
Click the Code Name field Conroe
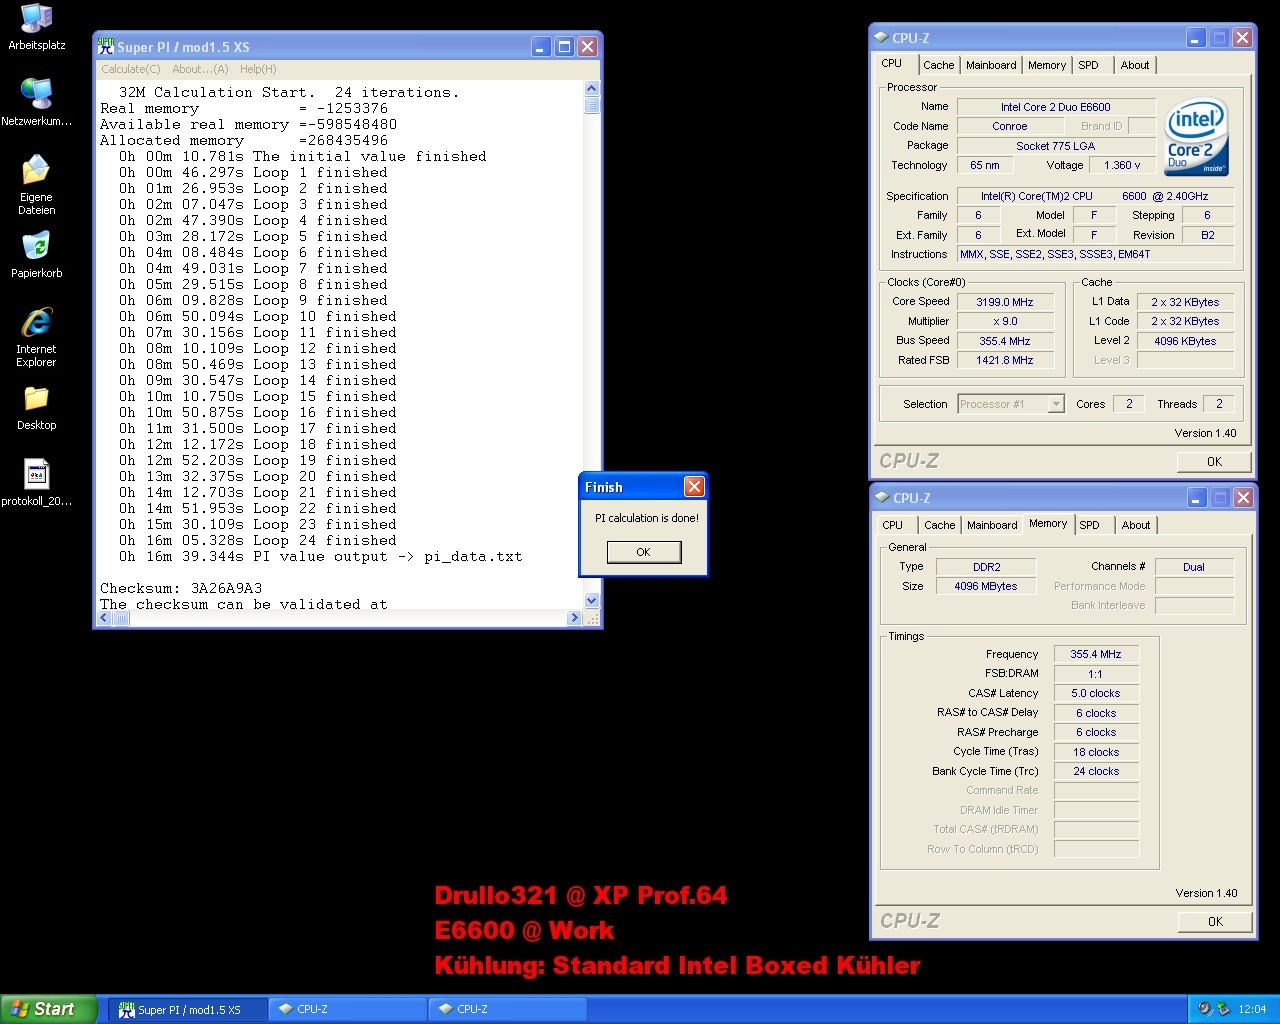(1010, 126)
